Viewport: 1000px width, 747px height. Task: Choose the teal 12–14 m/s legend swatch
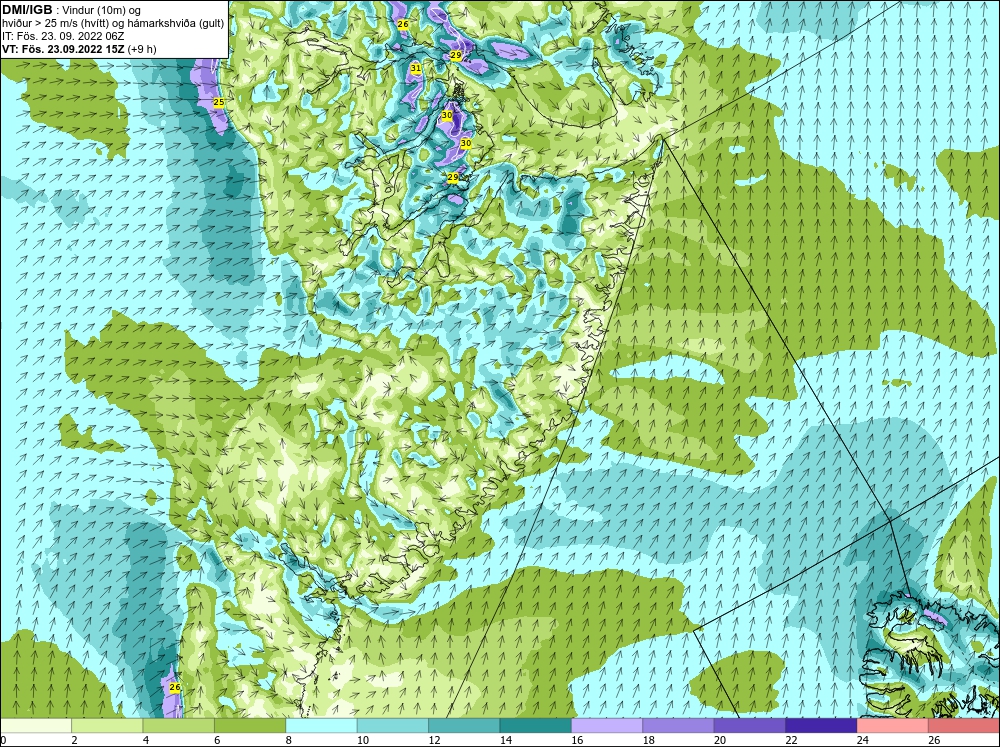coord(464,725)
